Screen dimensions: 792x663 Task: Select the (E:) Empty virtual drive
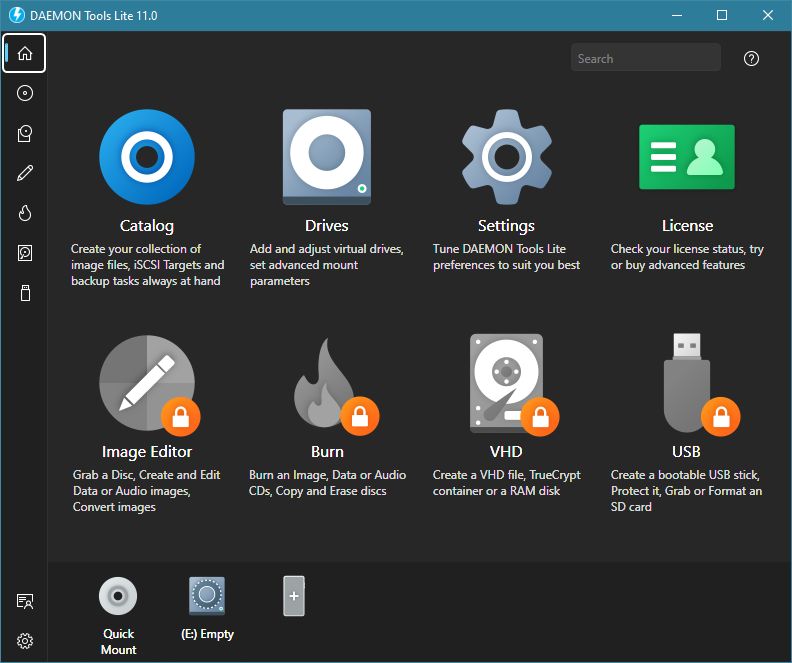tap(207, 596)
